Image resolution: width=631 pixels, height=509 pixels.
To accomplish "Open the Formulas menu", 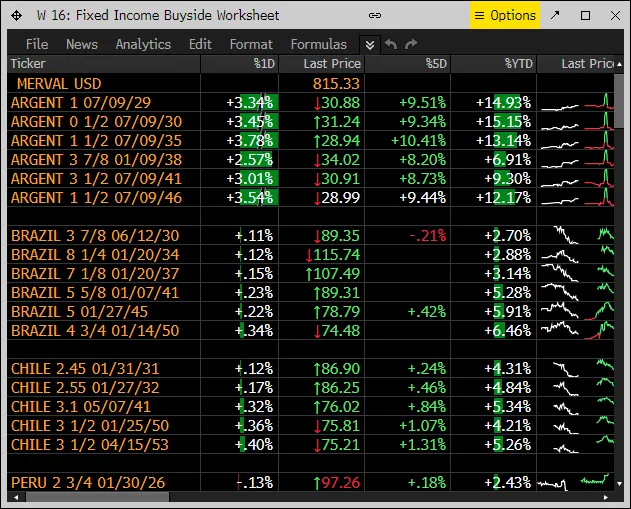I will point(319,44).
